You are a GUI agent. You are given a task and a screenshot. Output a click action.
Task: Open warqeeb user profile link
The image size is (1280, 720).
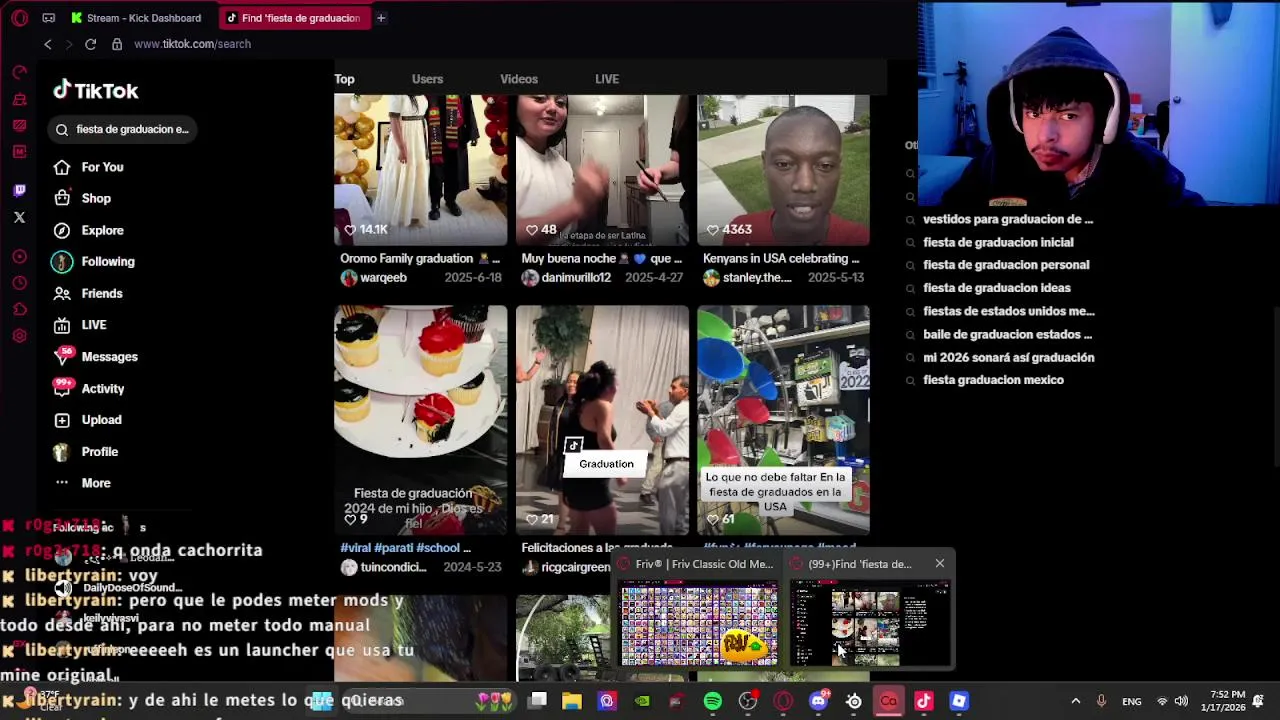tap(383, 278)
